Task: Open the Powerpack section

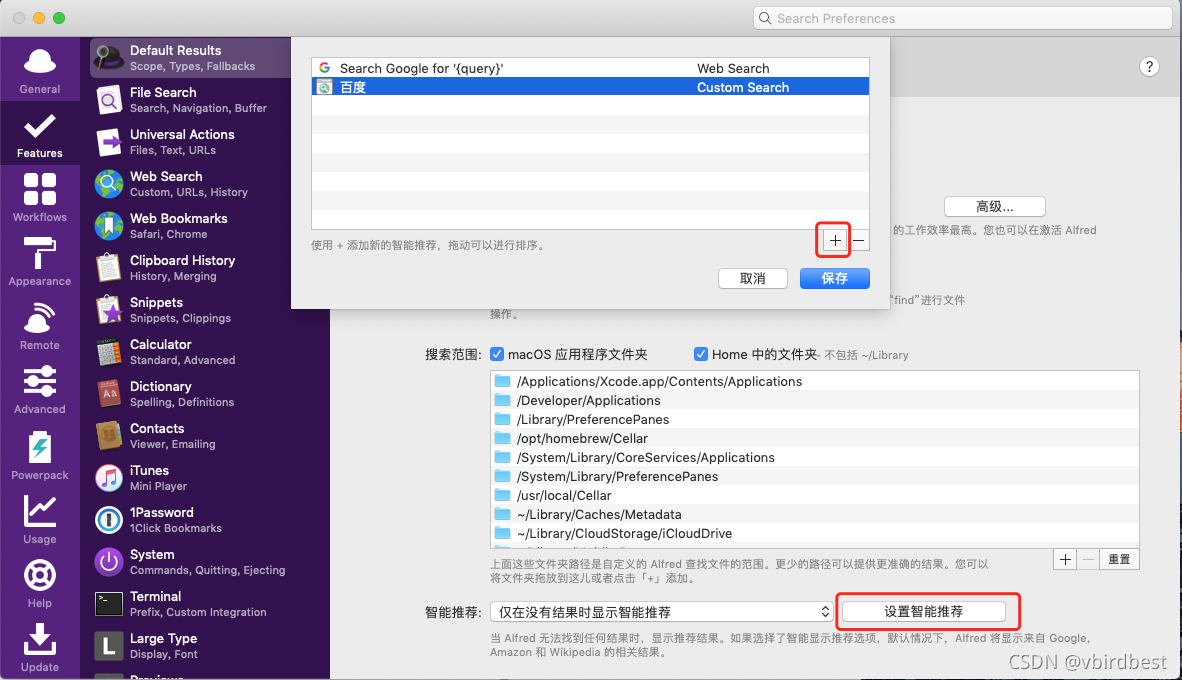Action: (x=40, y=455)
